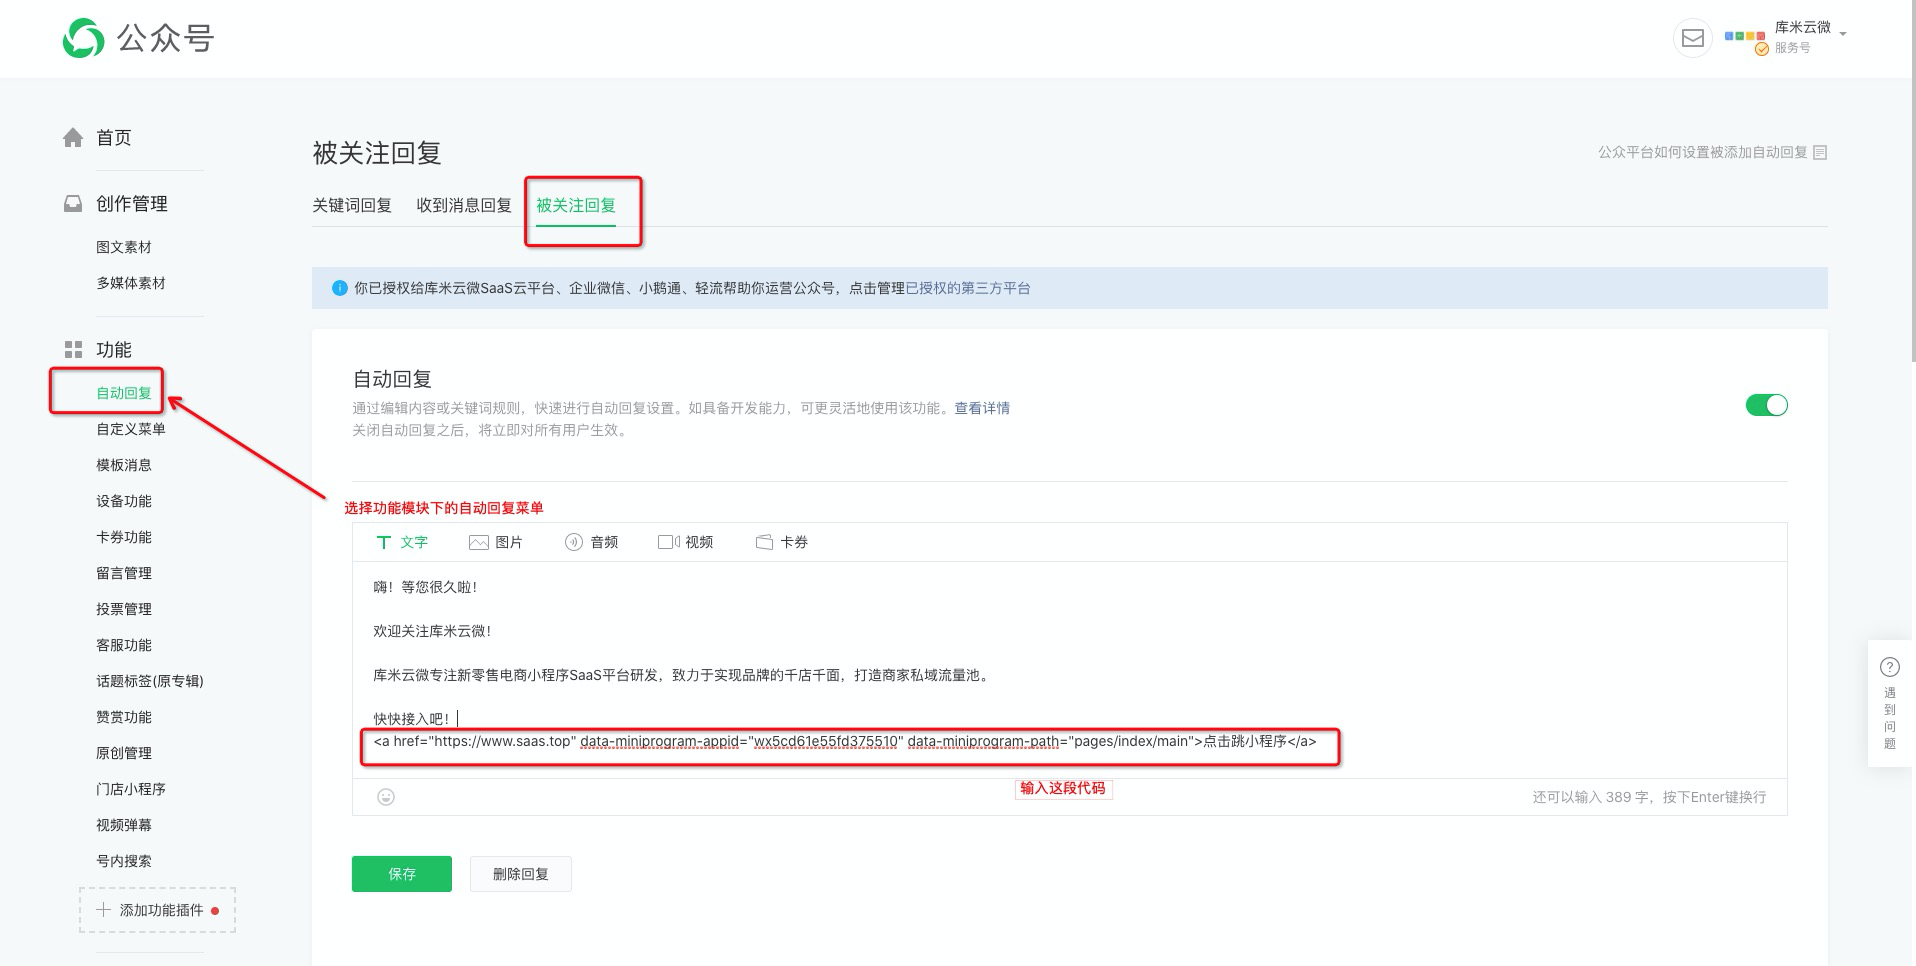
Task: Open 号内搜索 in sidebar
Action: [x=124, y=861]
